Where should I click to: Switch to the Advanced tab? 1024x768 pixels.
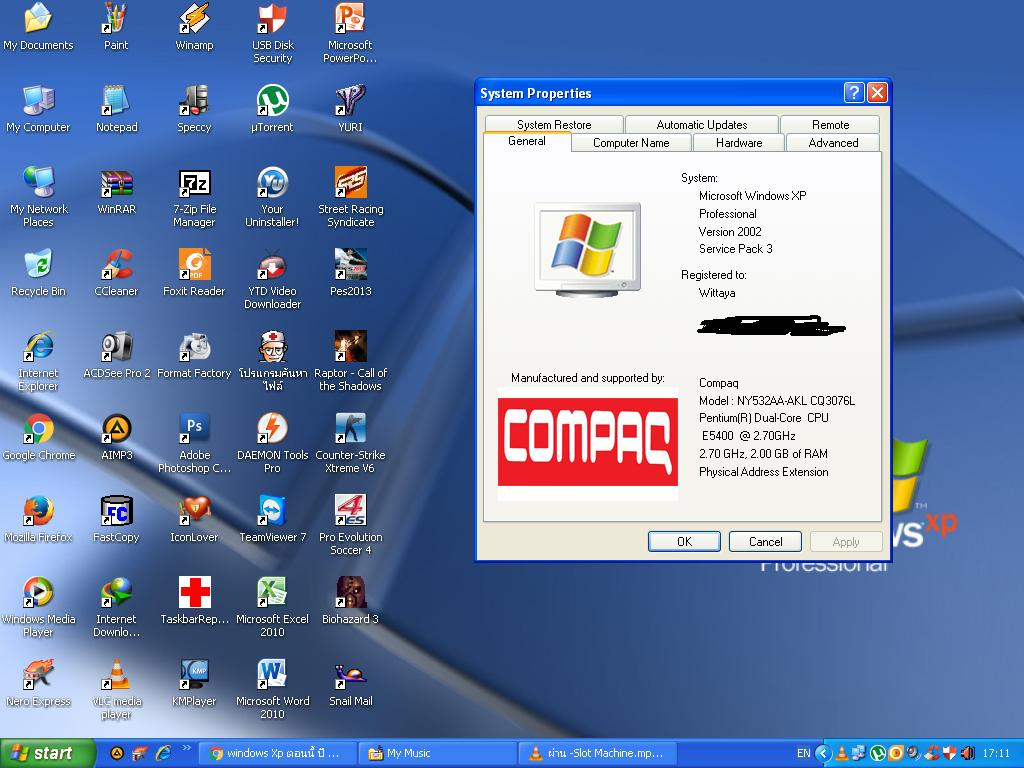click(x=833, y=143)
